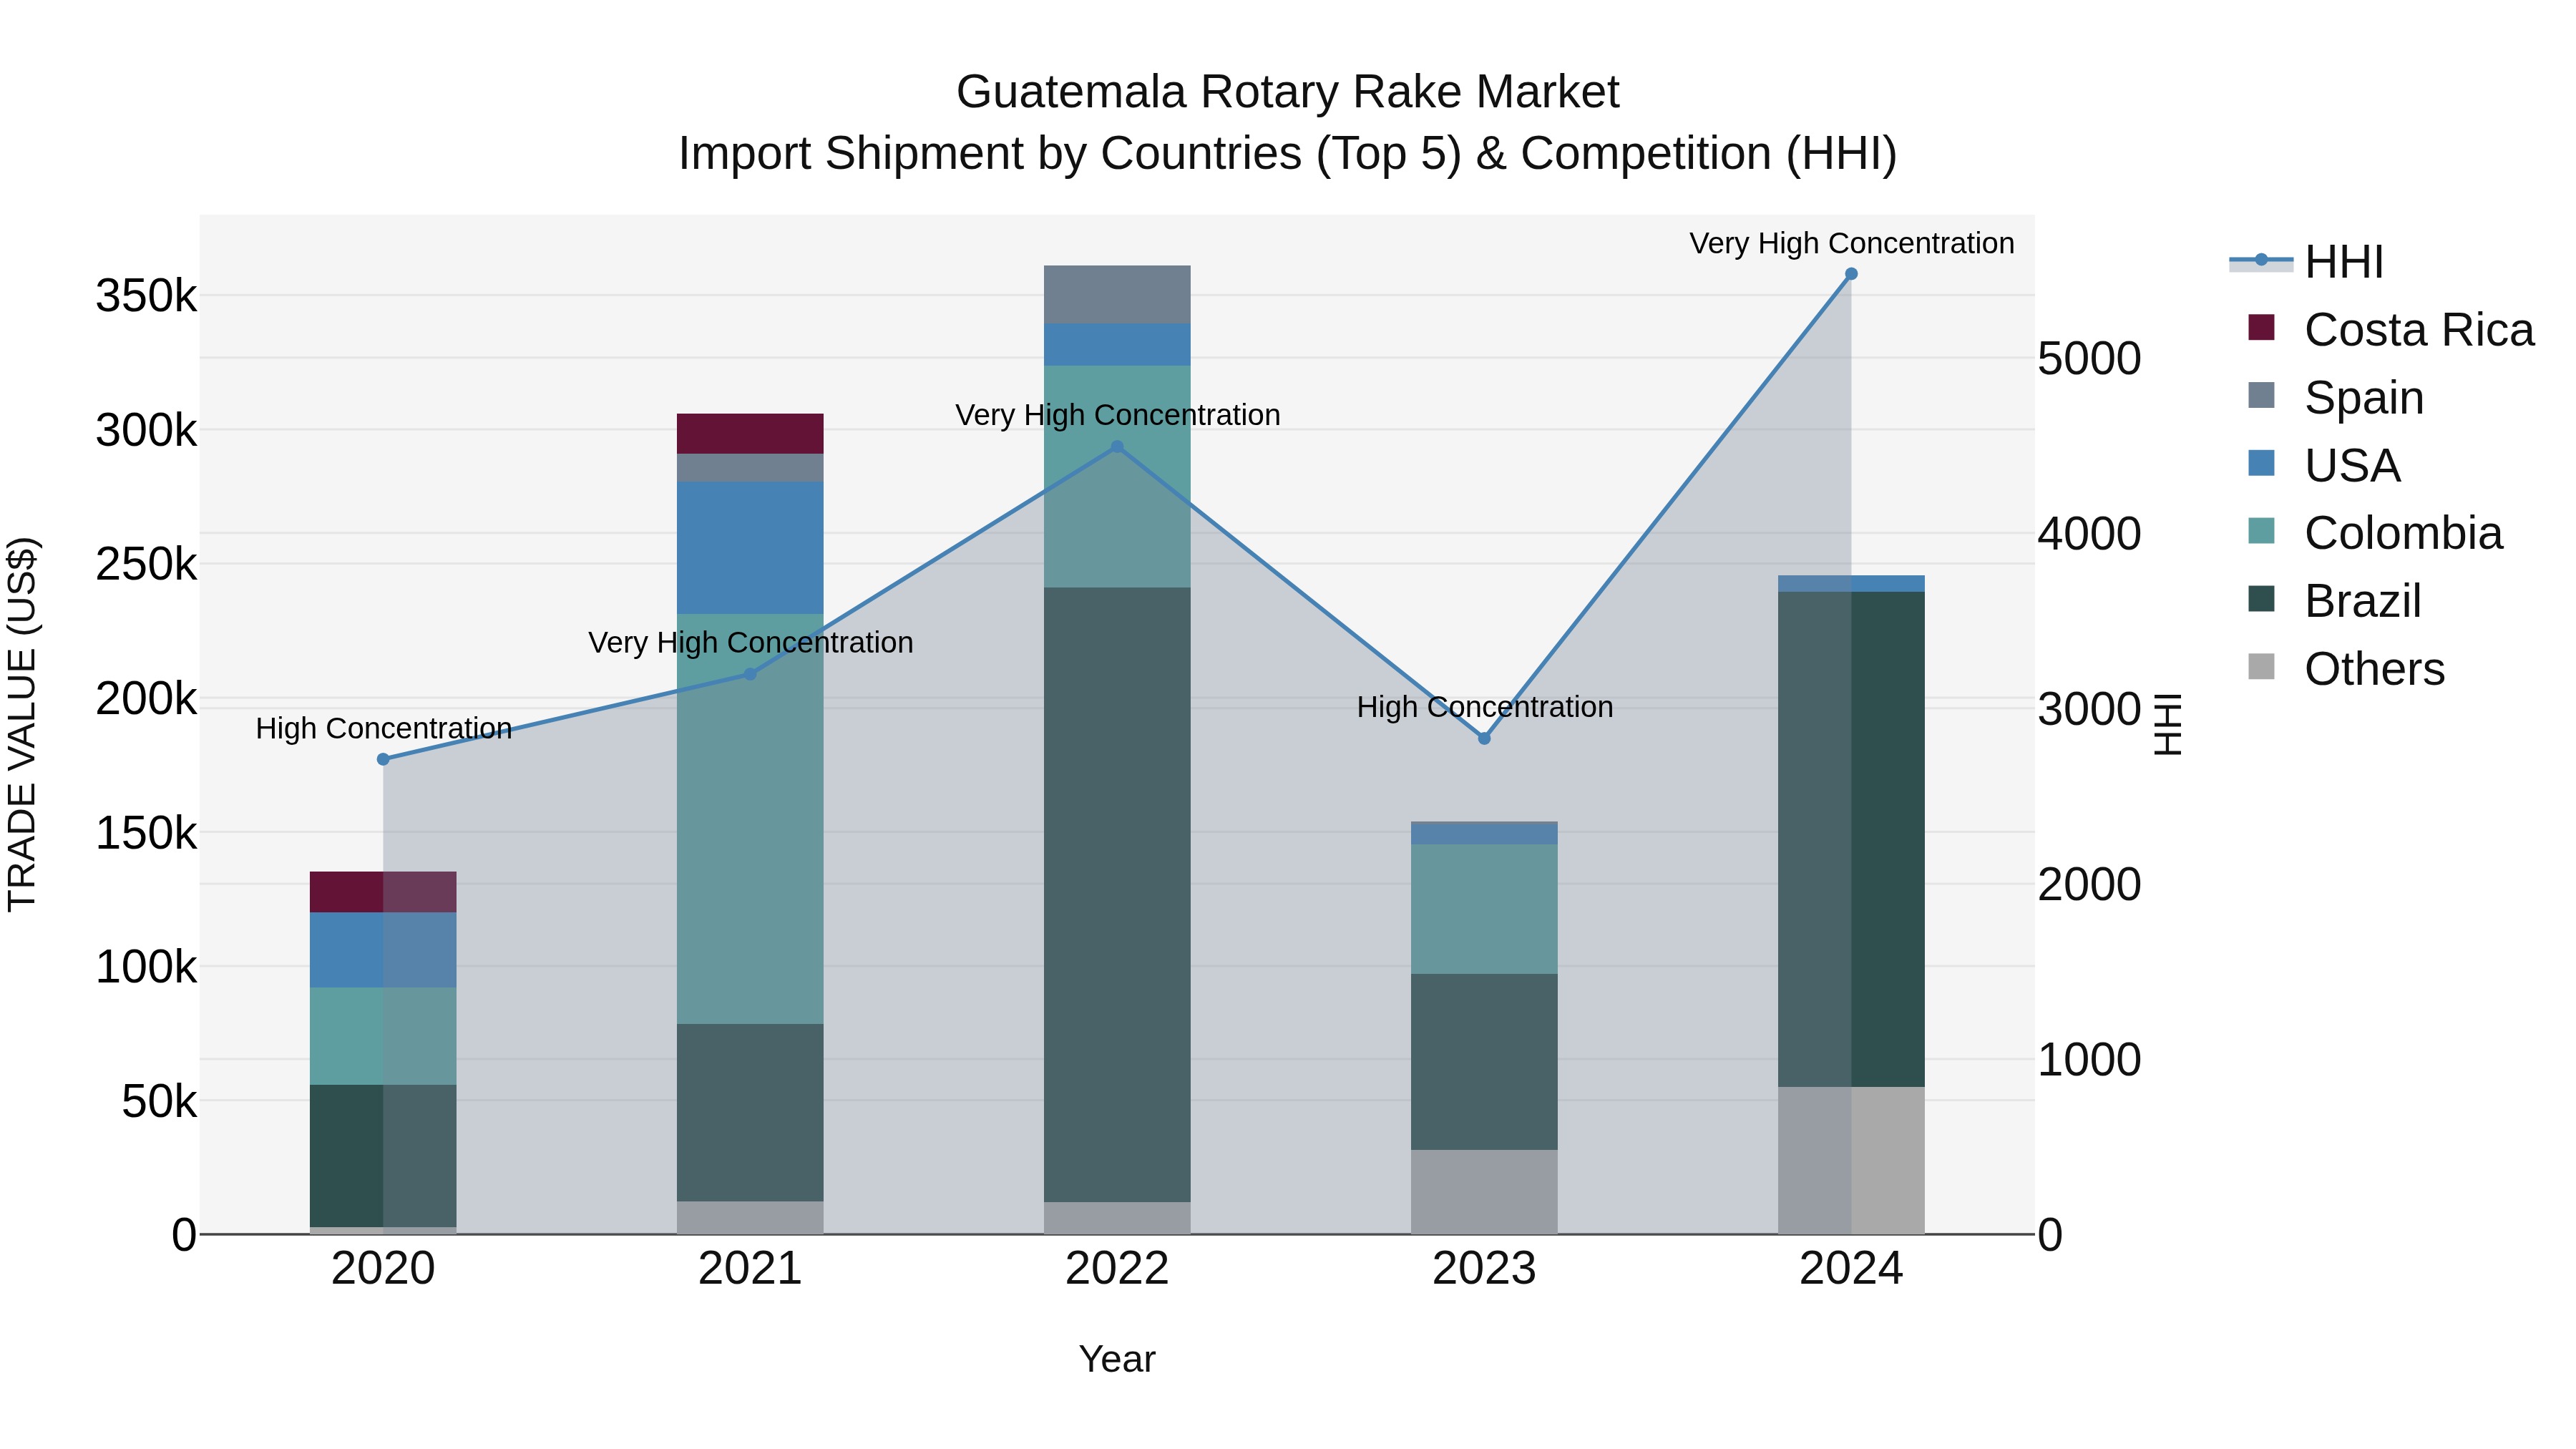Click the Others gray color swatch
Viewport: 2576px width, 1449px height.
2261,666
